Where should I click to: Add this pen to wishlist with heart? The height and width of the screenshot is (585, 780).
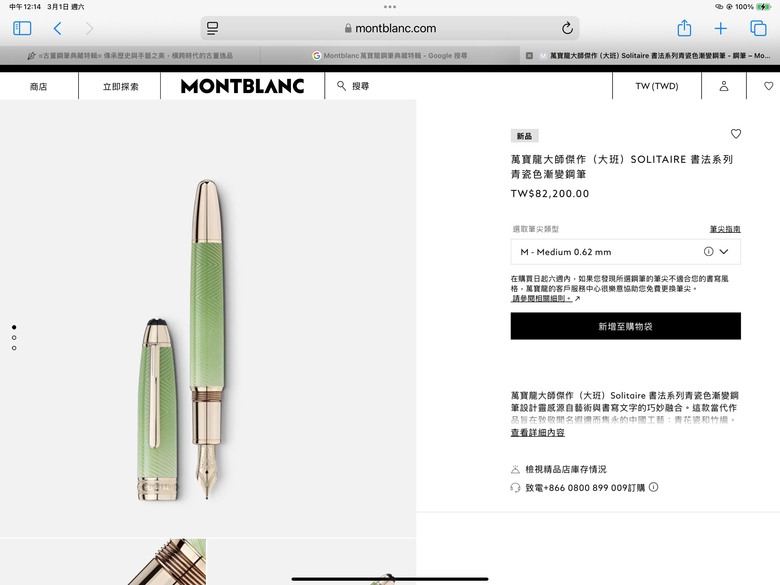(736, 134)
